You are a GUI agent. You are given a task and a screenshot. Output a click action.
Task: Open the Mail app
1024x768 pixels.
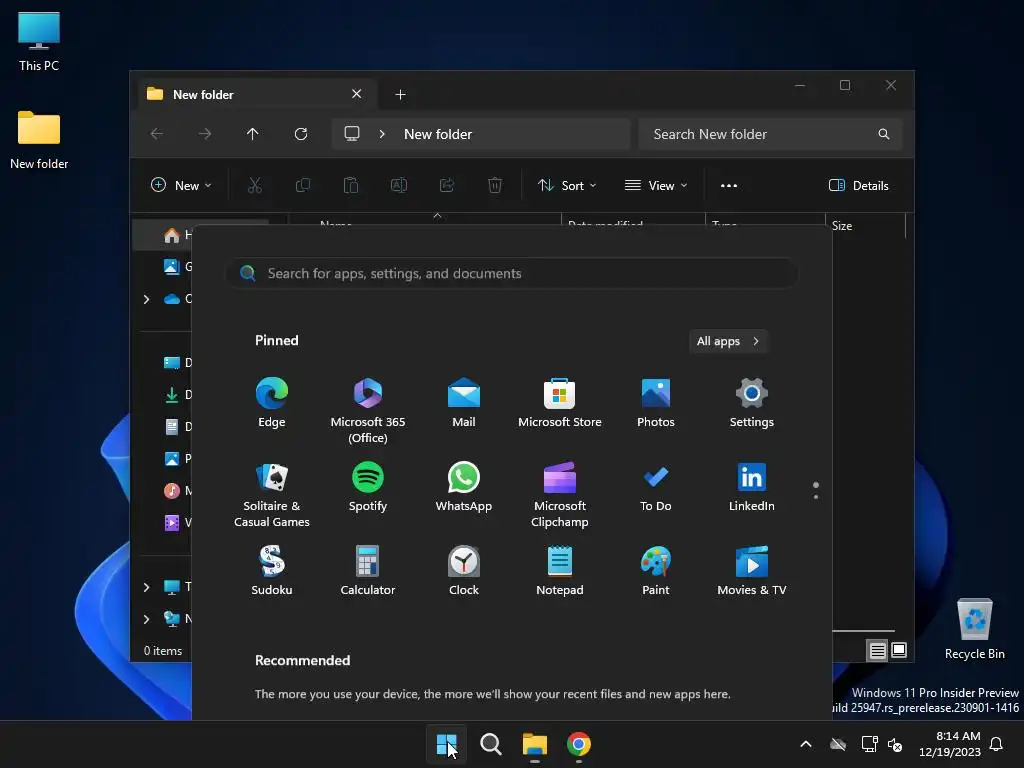[464, 403]
